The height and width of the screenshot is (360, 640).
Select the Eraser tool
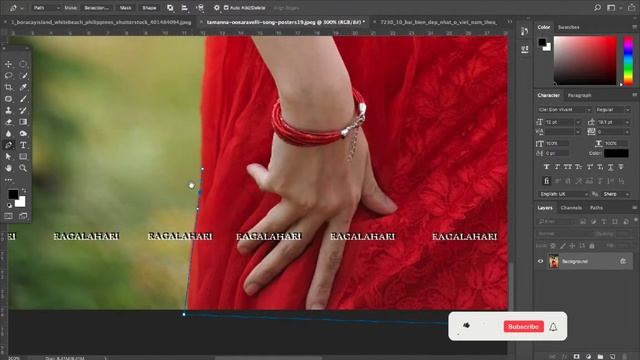8,122
